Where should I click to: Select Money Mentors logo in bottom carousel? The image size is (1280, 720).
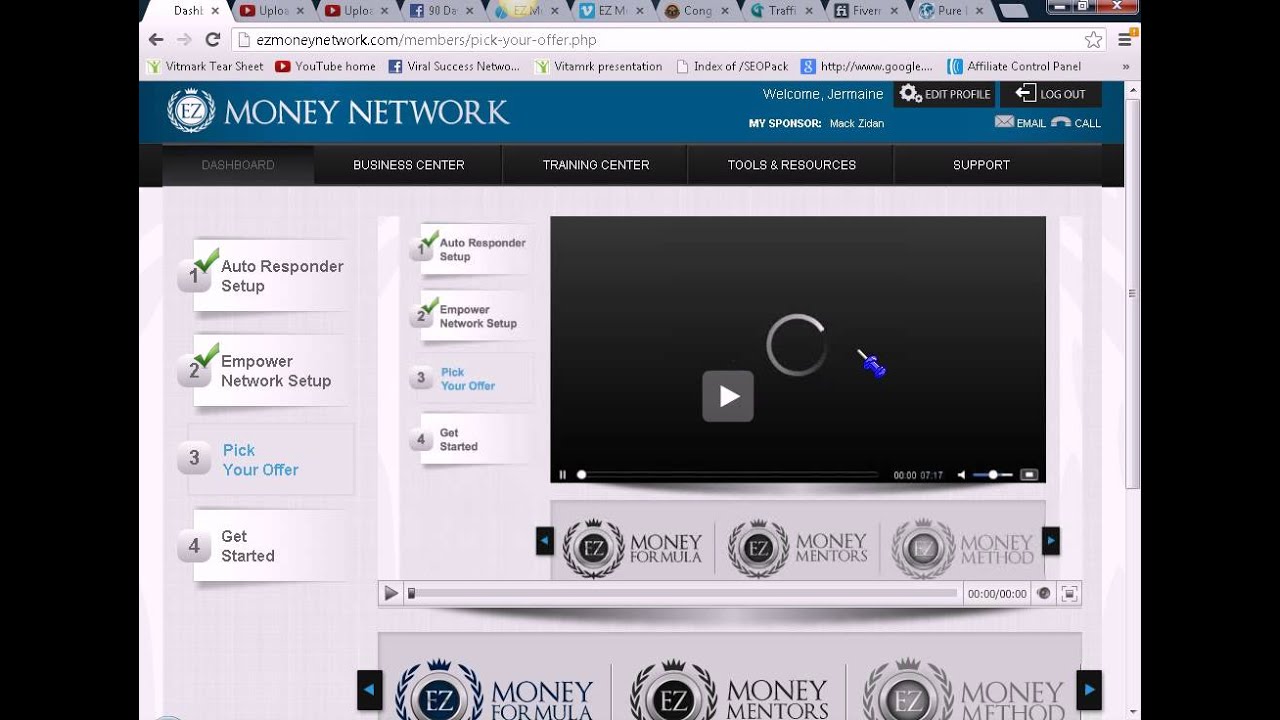pos(730,690)
